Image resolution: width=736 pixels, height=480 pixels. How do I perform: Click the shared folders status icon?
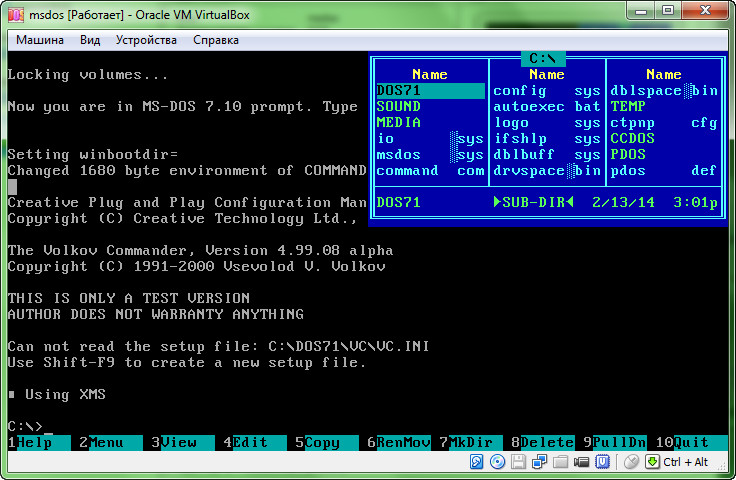click(560, 462)
